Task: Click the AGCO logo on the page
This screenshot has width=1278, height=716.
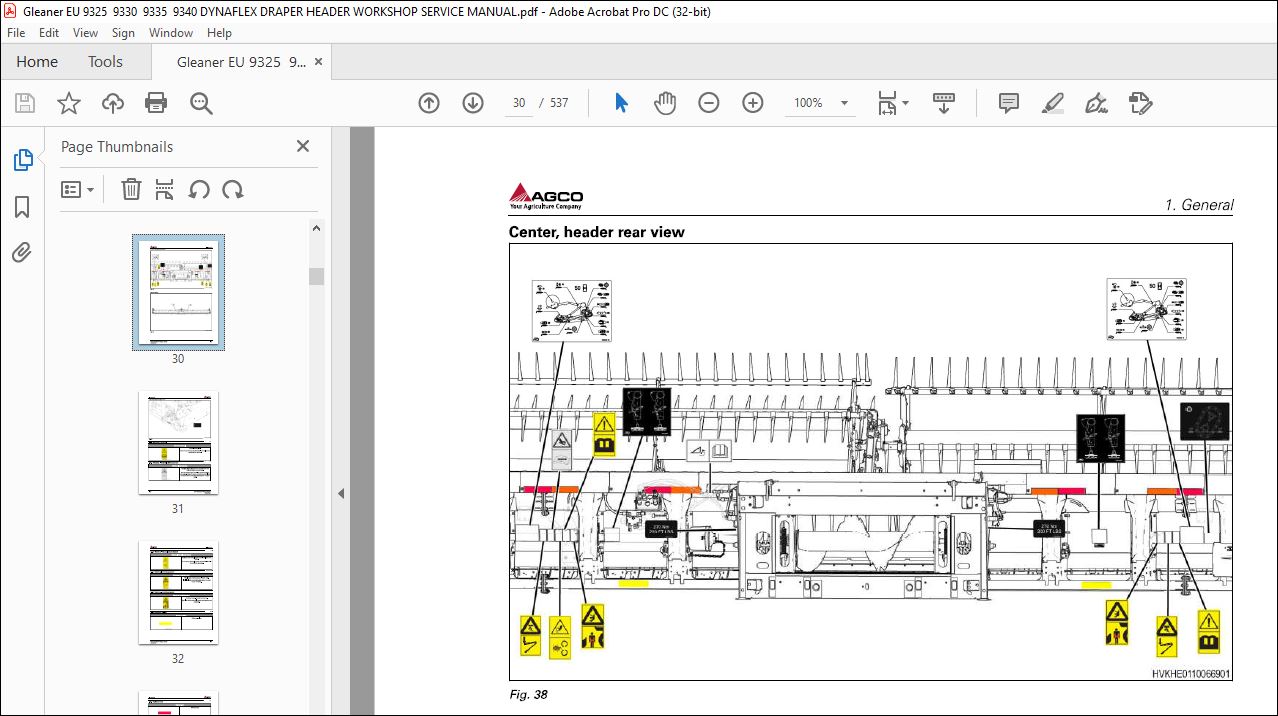Action: point(546,197)
